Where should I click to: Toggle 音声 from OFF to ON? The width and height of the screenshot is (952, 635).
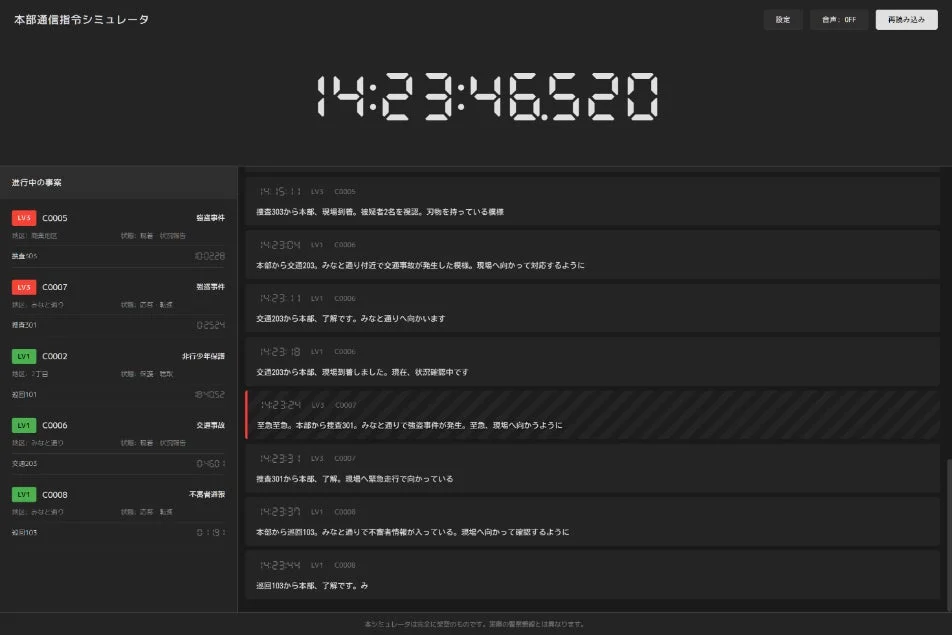(x=838, y=19)
